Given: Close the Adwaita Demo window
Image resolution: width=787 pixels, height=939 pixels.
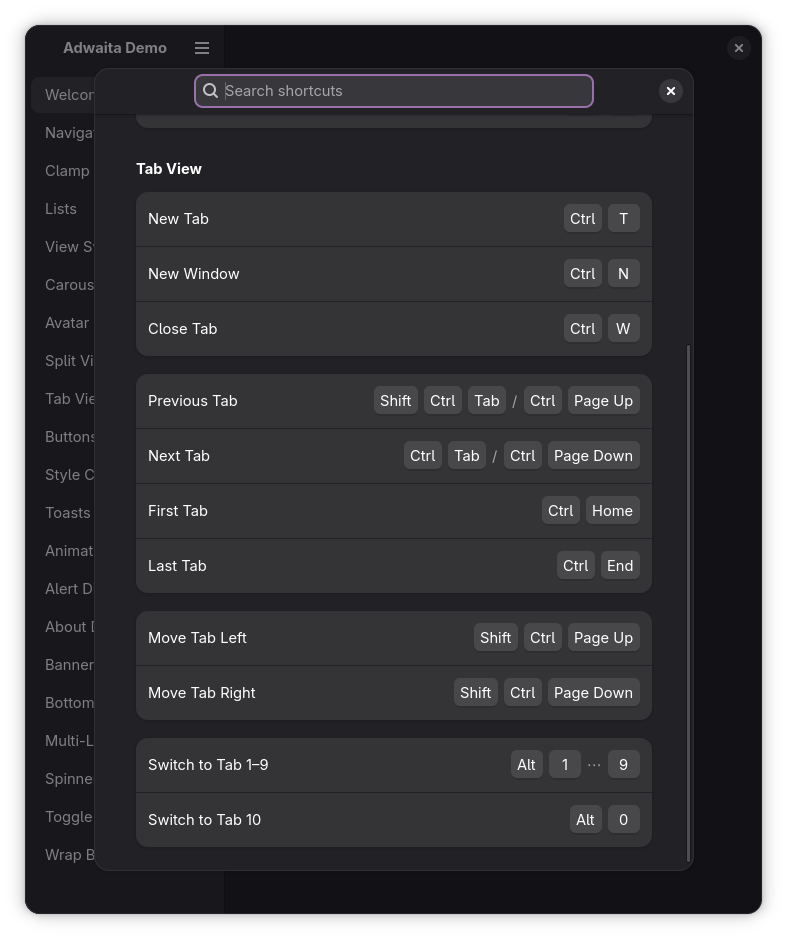Looking at the screenshot, I should 738,48.
